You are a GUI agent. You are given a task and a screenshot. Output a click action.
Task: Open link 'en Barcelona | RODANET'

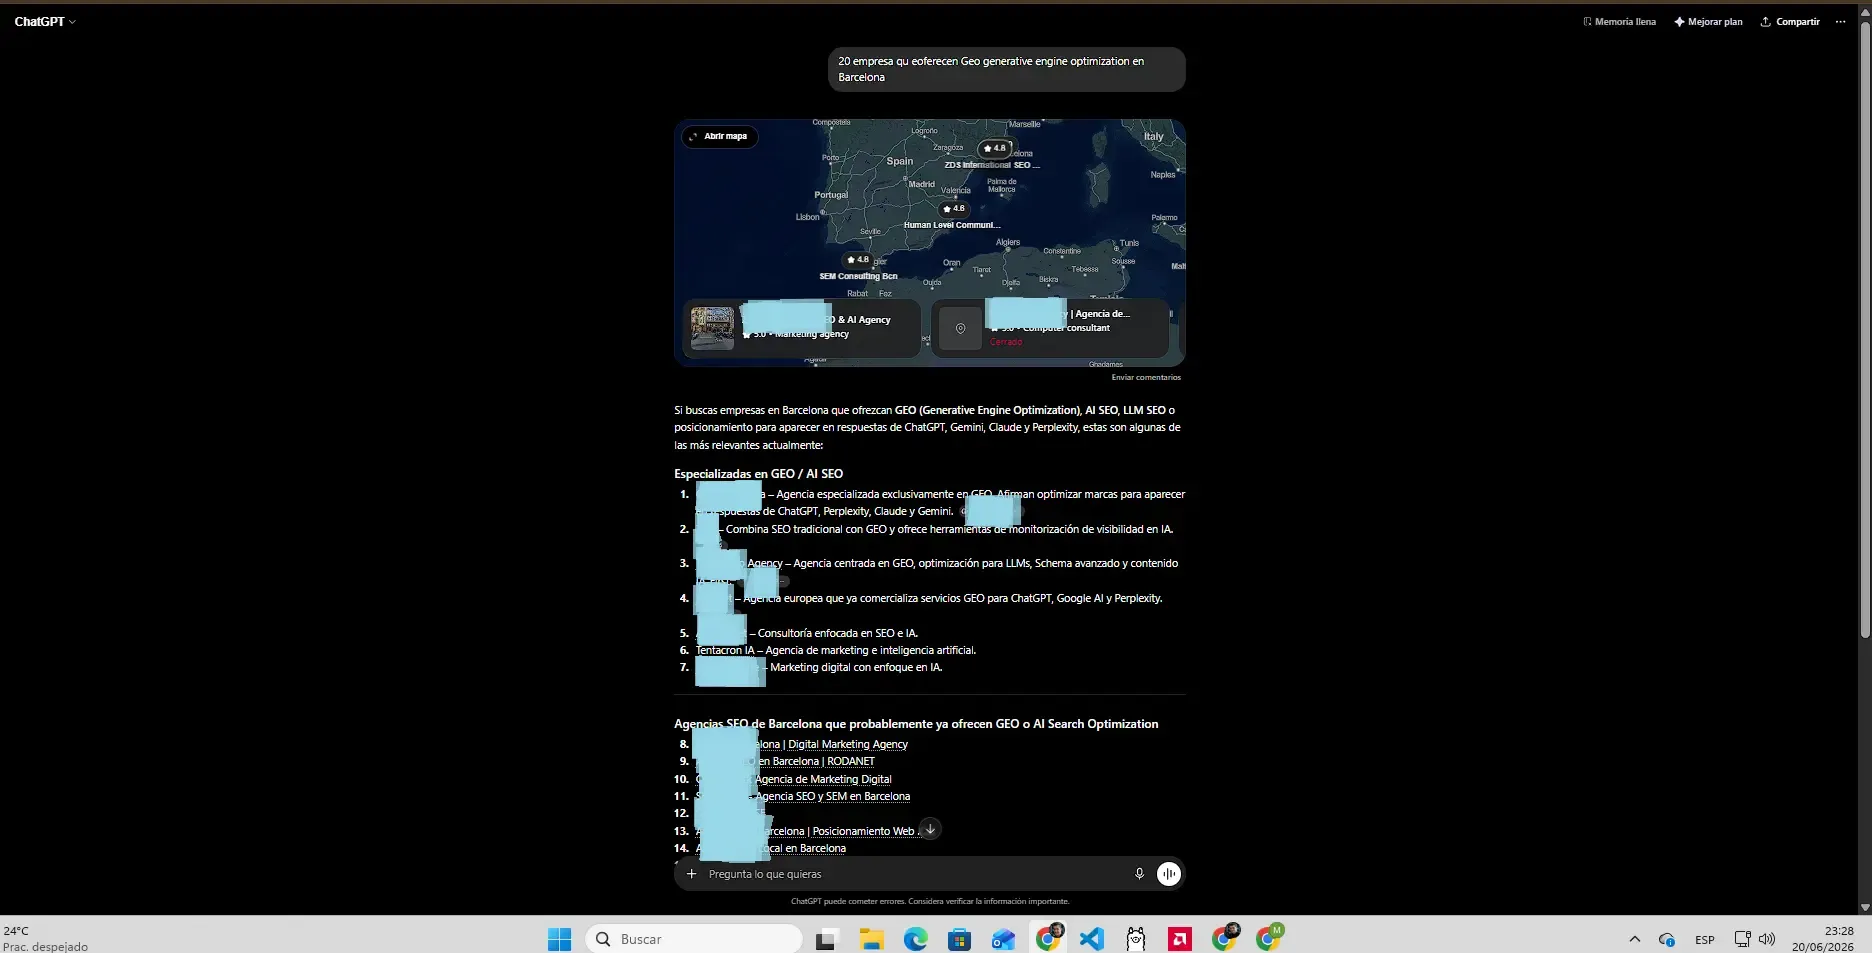coord(816,761)
